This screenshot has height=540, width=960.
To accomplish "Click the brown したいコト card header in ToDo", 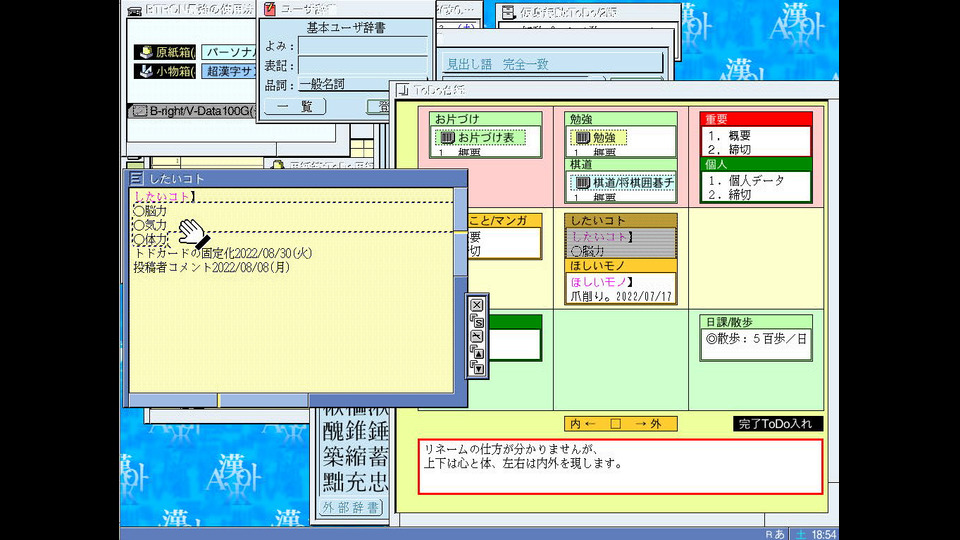I will (x=620, y=220).
